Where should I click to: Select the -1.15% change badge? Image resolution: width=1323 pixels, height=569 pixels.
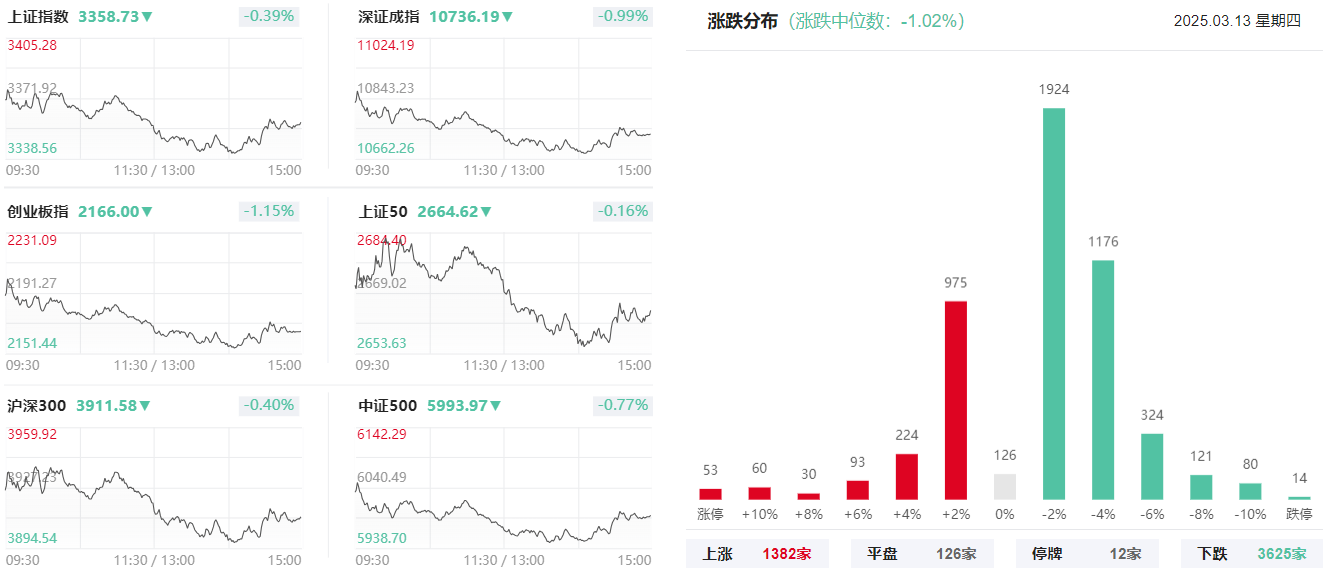click(x=268, y=211)
